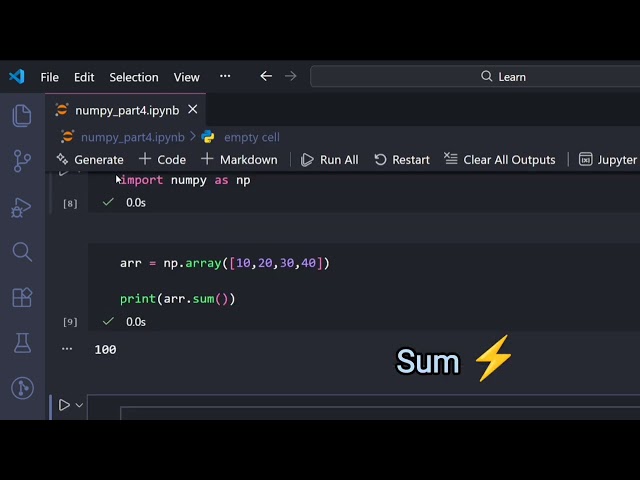Show more menus via the ellipsis
640x480 pixels.
[225, 76]
